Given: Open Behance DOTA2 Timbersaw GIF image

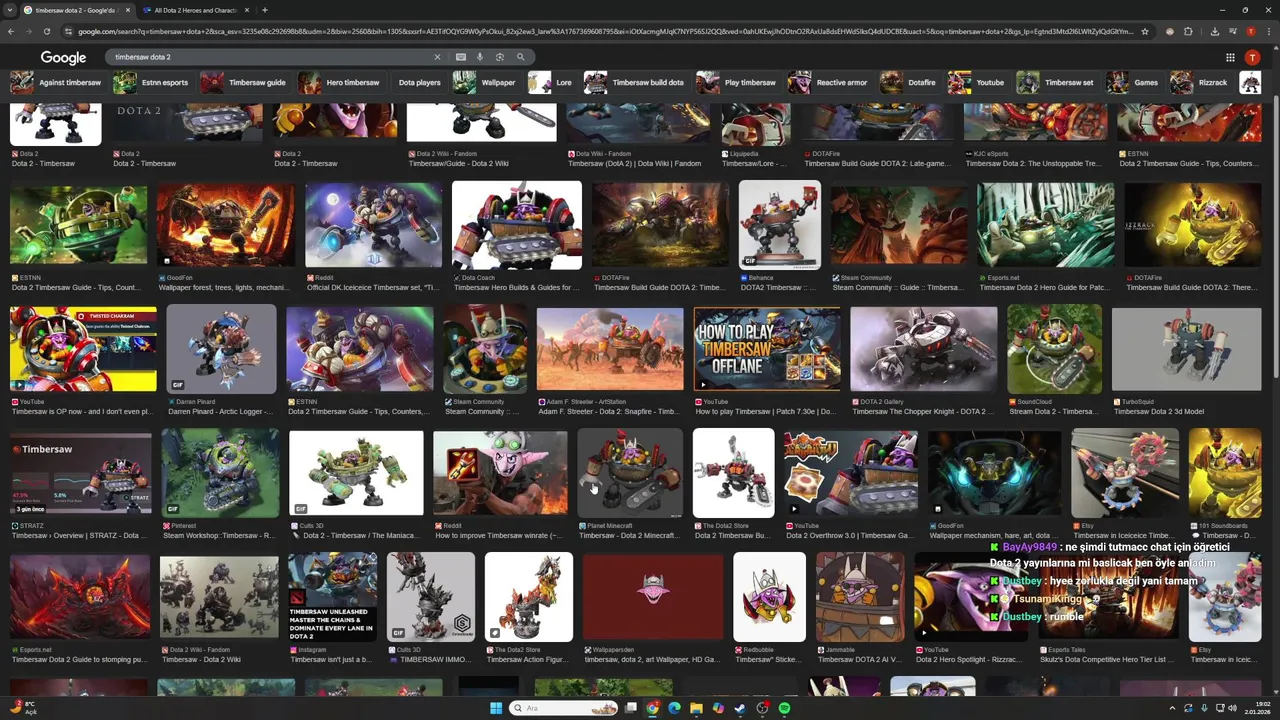Looking at the screenshot, I should (780, 225).
